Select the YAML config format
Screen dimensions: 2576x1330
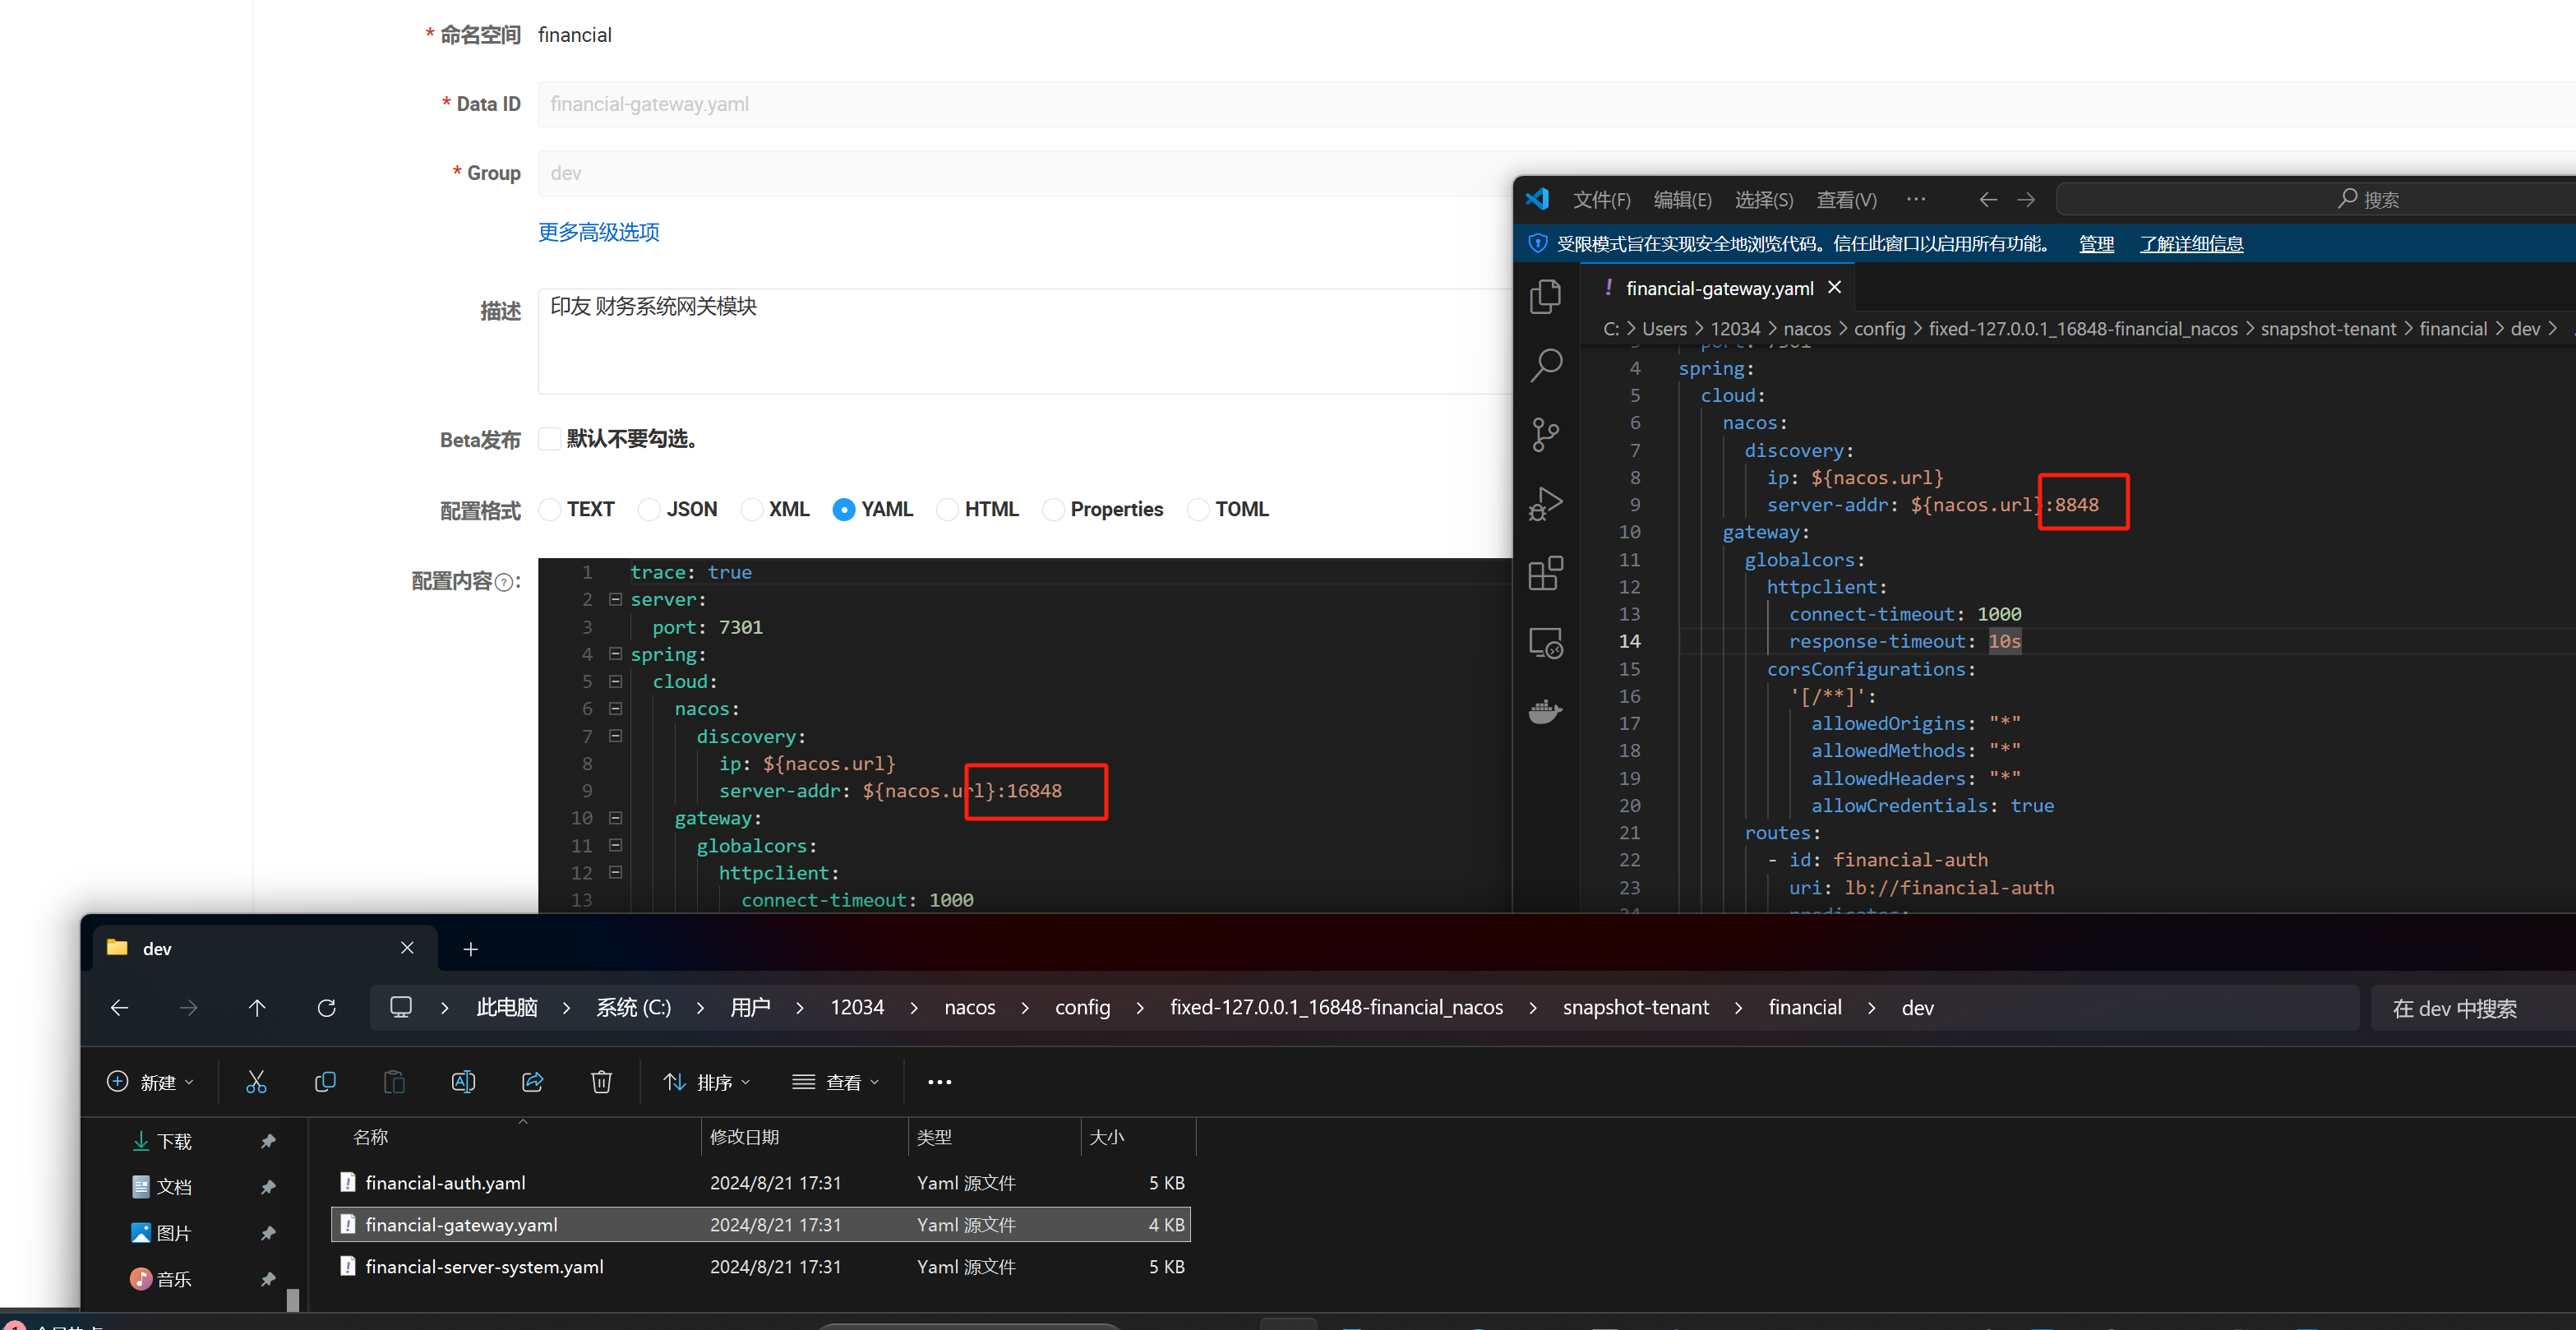843,510
